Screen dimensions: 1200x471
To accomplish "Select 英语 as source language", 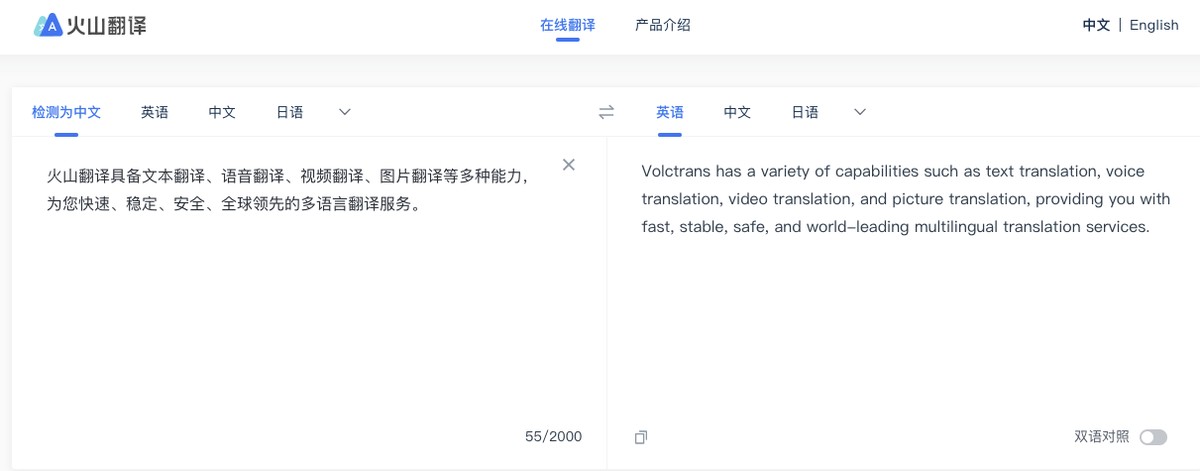I will tap(154, 112).
